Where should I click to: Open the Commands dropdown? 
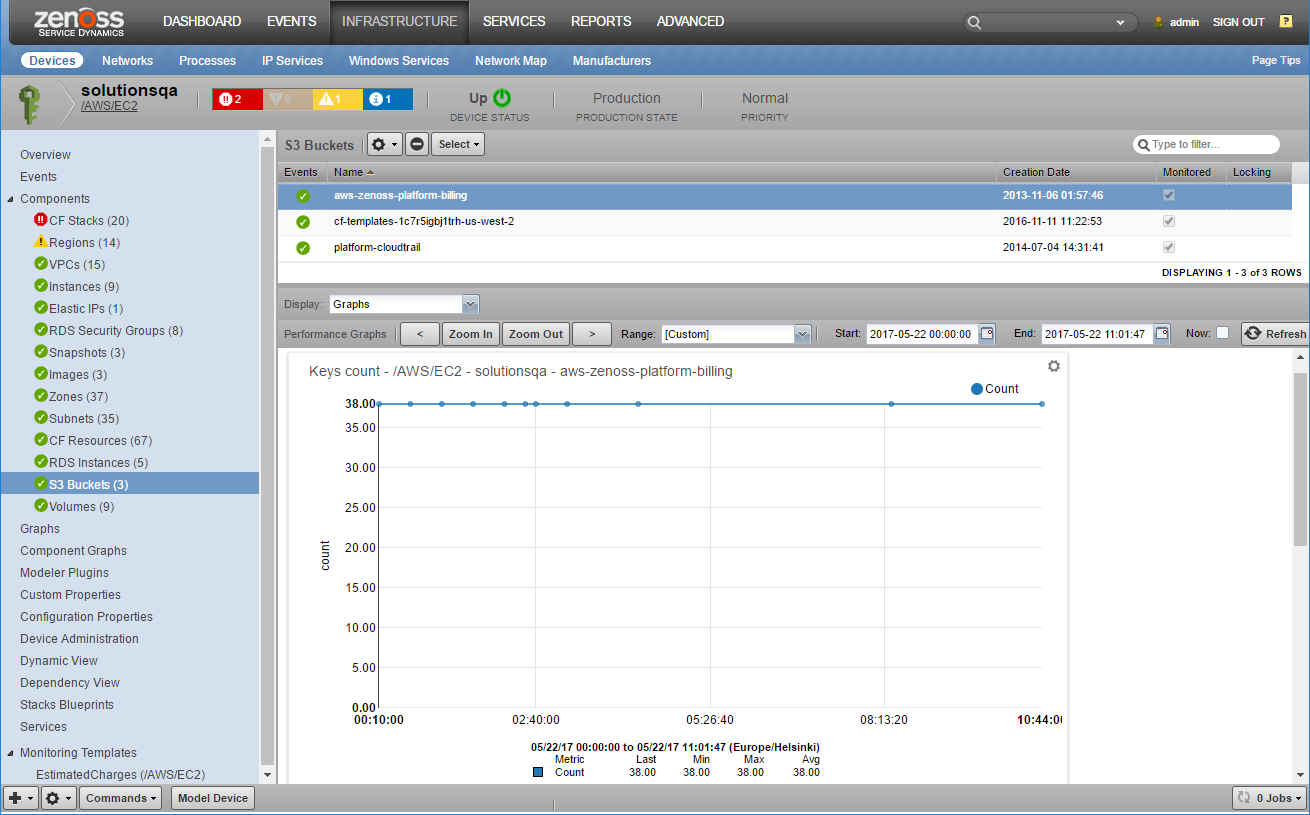click(x=121, y=798)
